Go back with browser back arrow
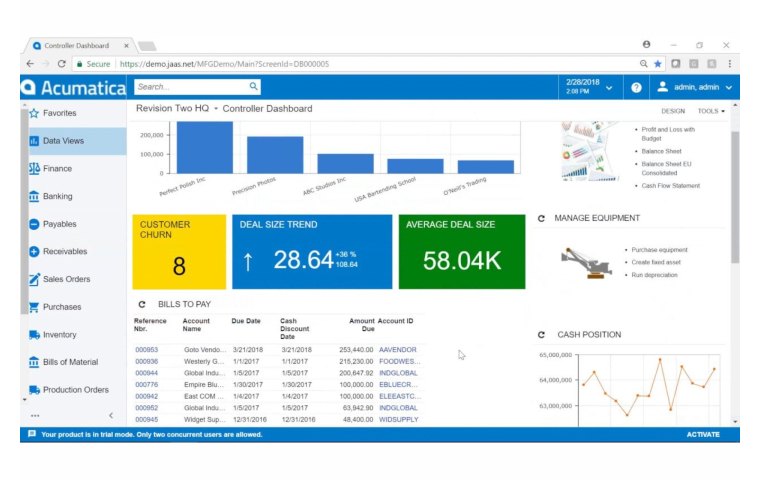760x480 pixels. point(30,64)
